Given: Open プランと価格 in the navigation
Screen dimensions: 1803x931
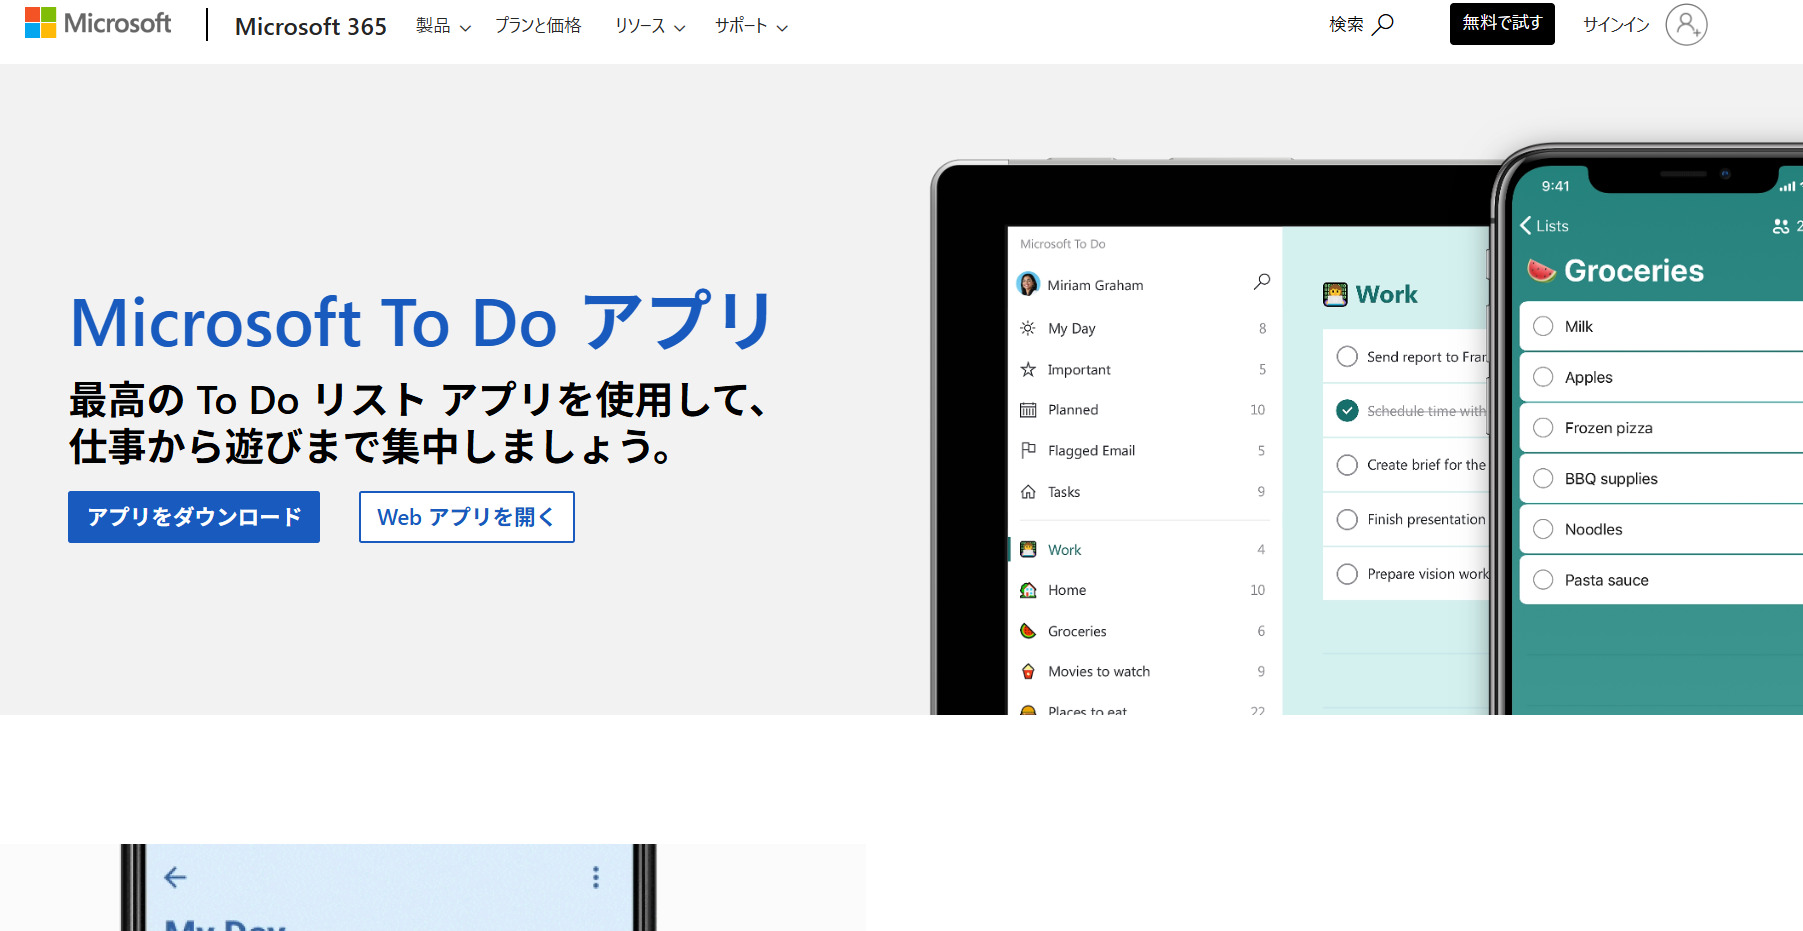Looking at the screenshot, I should point(538,27).
